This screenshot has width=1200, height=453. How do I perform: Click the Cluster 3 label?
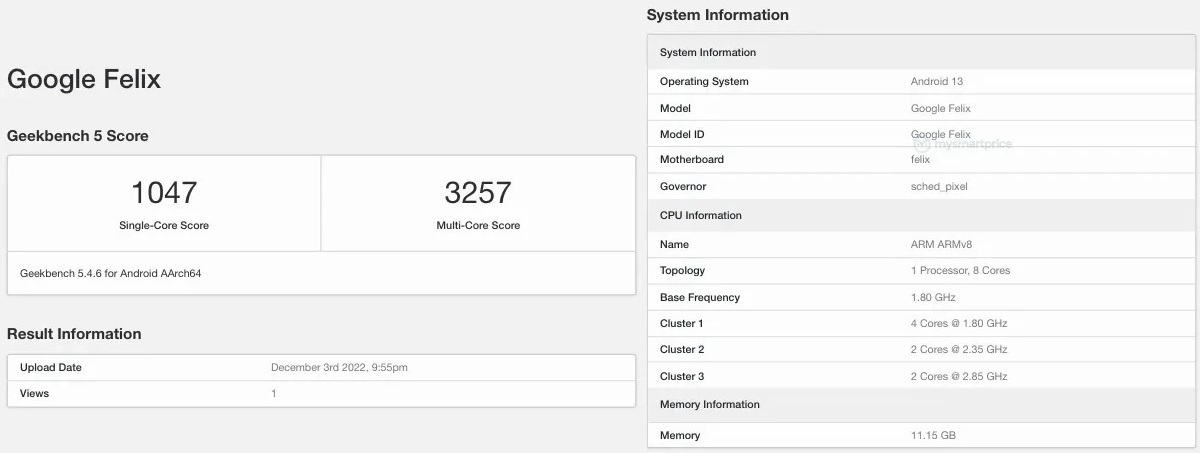[x=682, y=377]
